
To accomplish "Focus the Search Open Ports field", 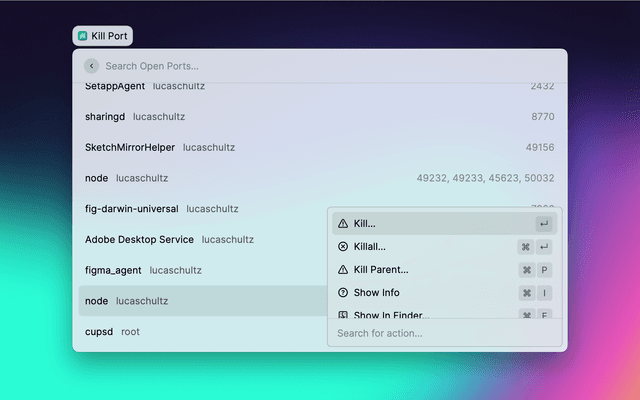I will tap(320, 66).
